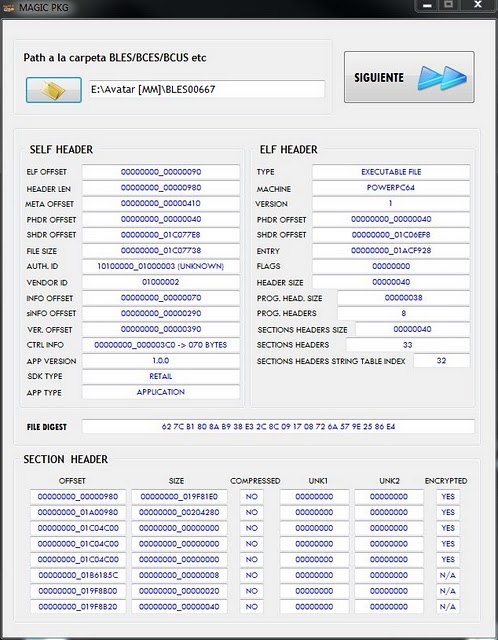Click the ELF VERSION value field
This screenshot has height=640, width=498.
pos(391,203)
